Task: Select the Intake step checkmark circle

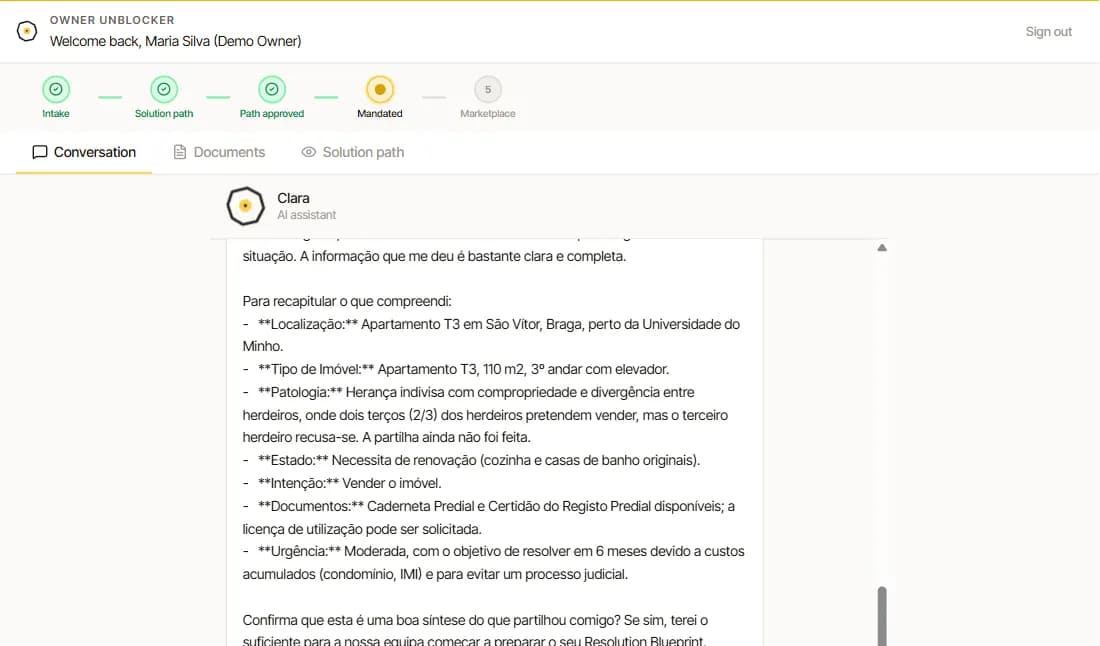Action: click(56, 89)
